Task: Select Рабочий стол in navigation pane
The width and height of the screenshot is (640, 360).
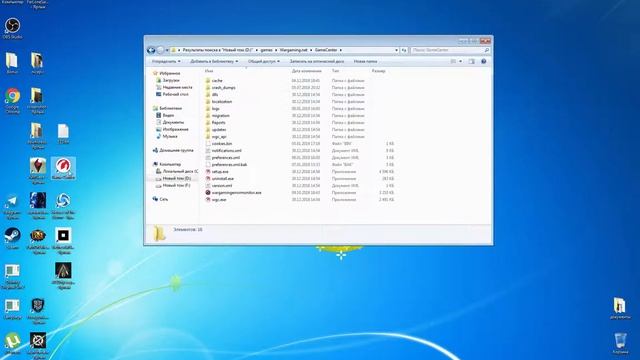Action: point(176,94)
